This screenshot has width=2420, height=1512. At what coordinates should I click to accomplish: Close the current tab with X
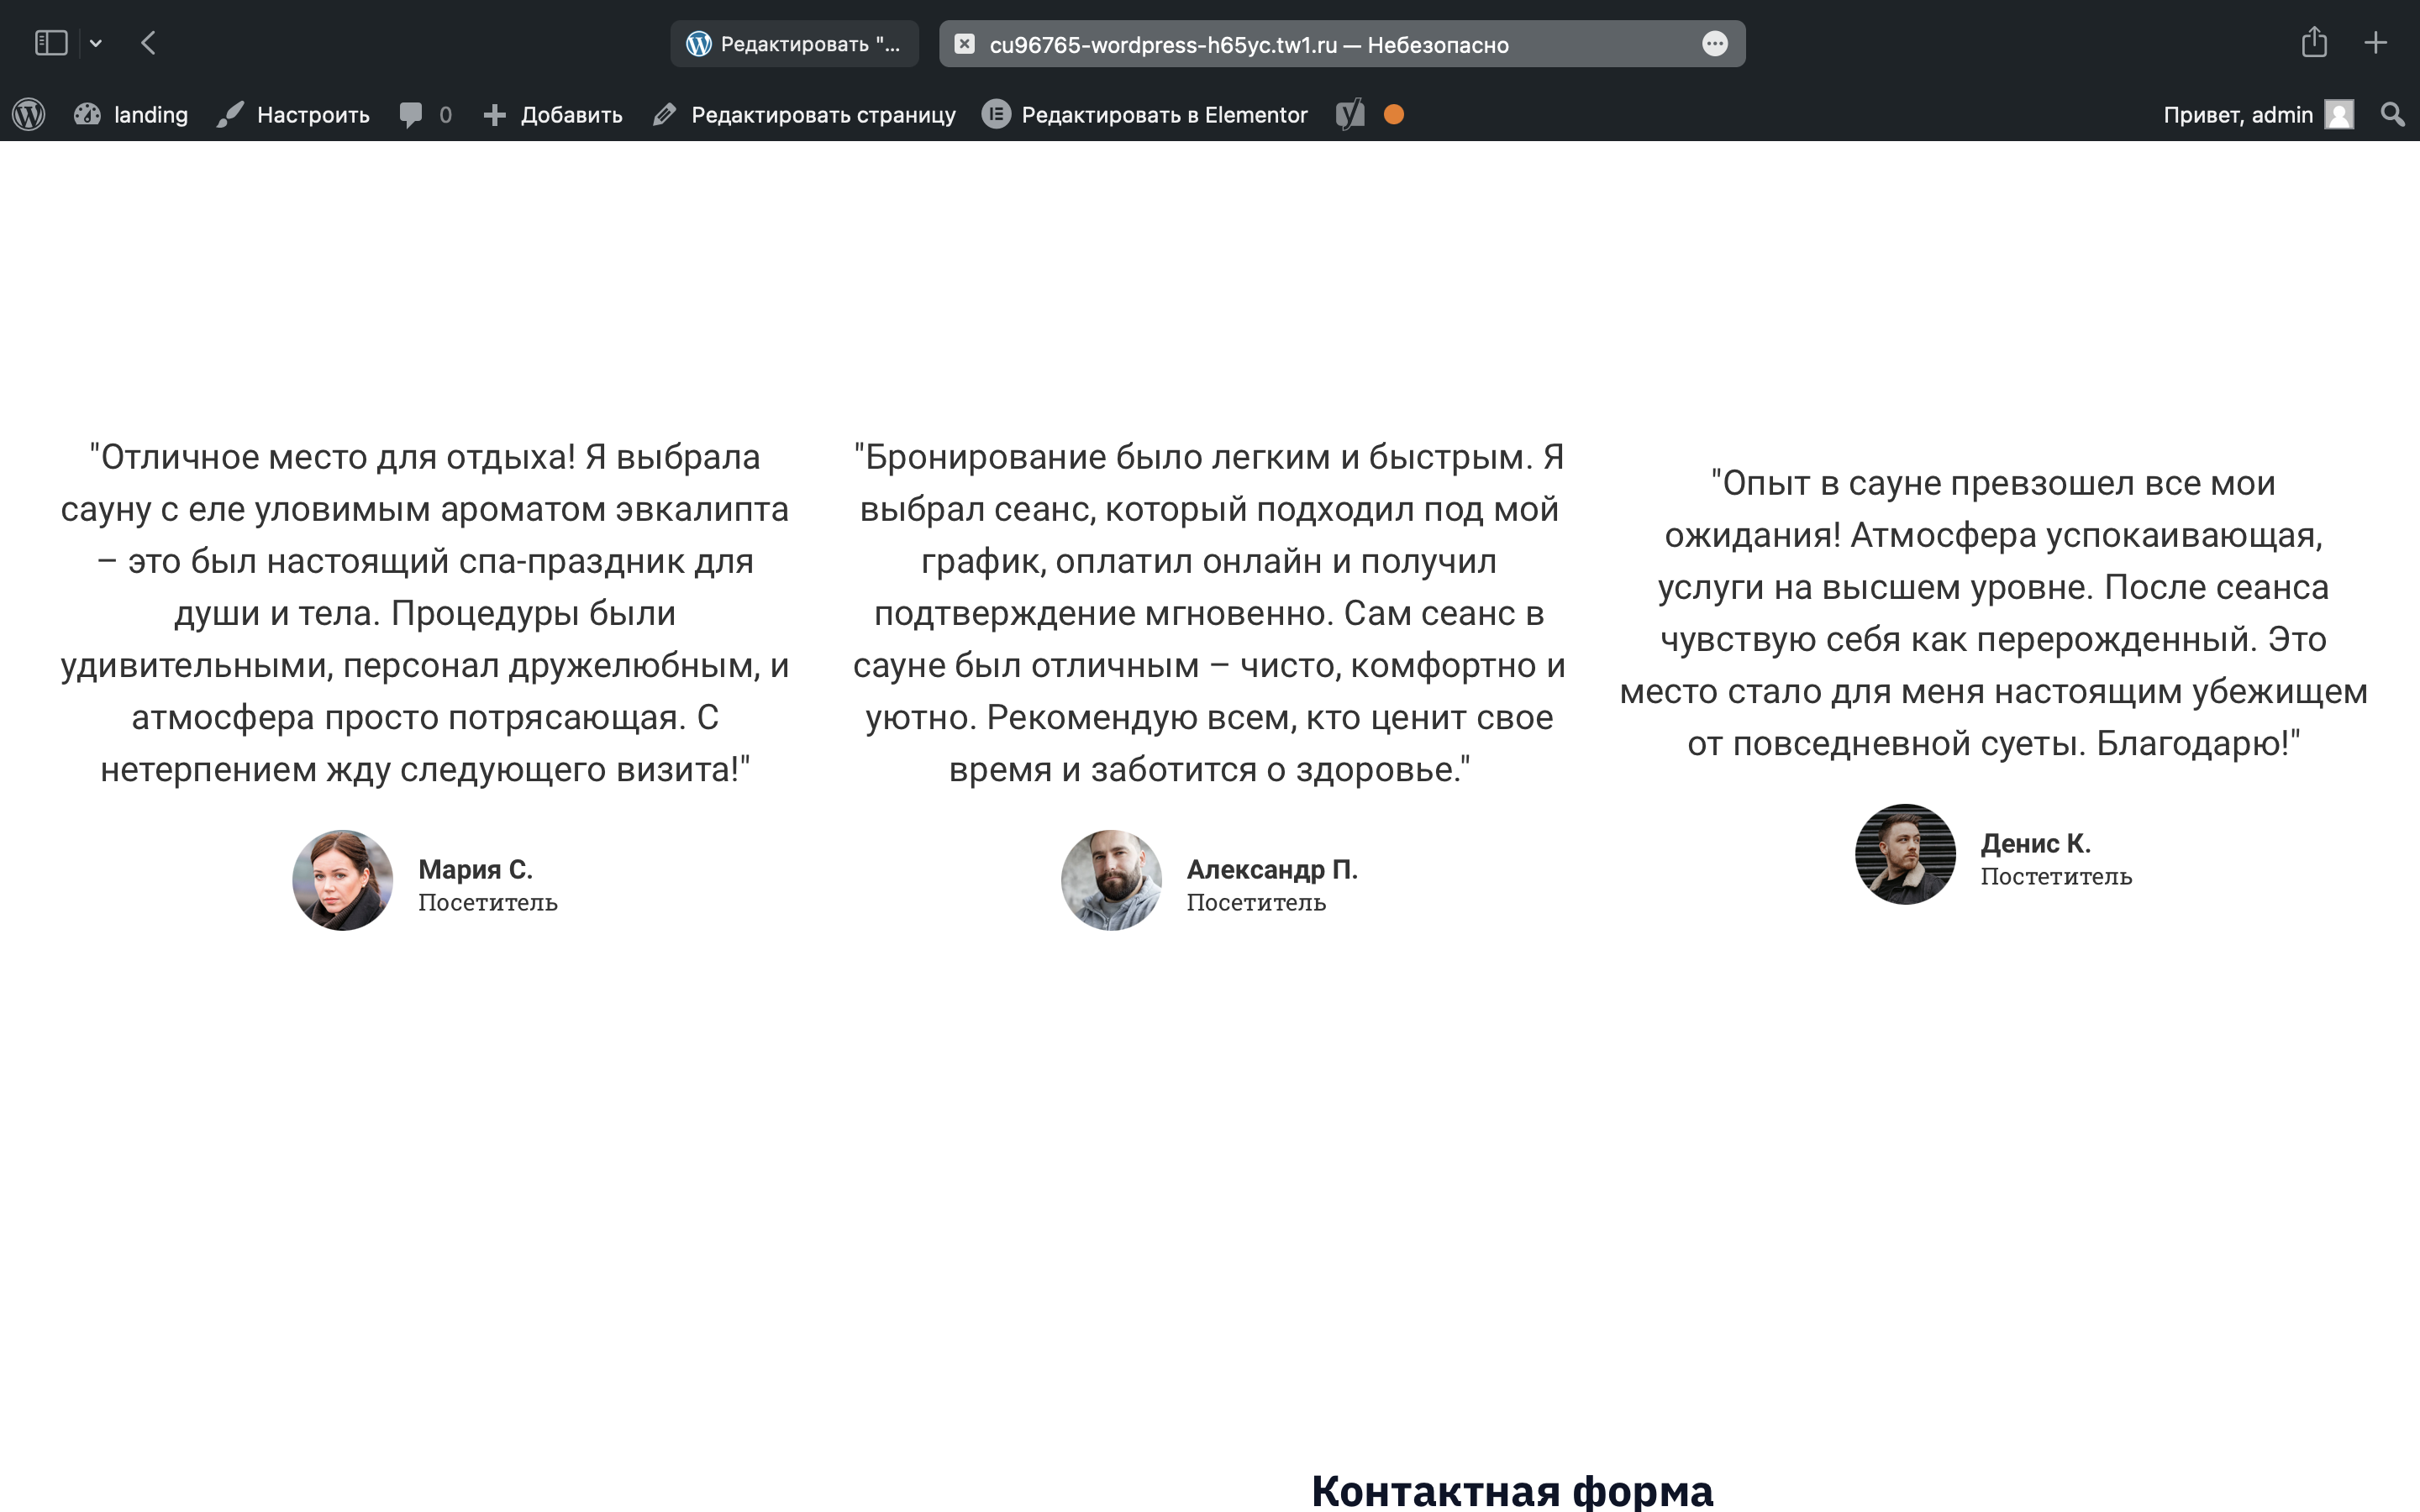click(964, 44)
